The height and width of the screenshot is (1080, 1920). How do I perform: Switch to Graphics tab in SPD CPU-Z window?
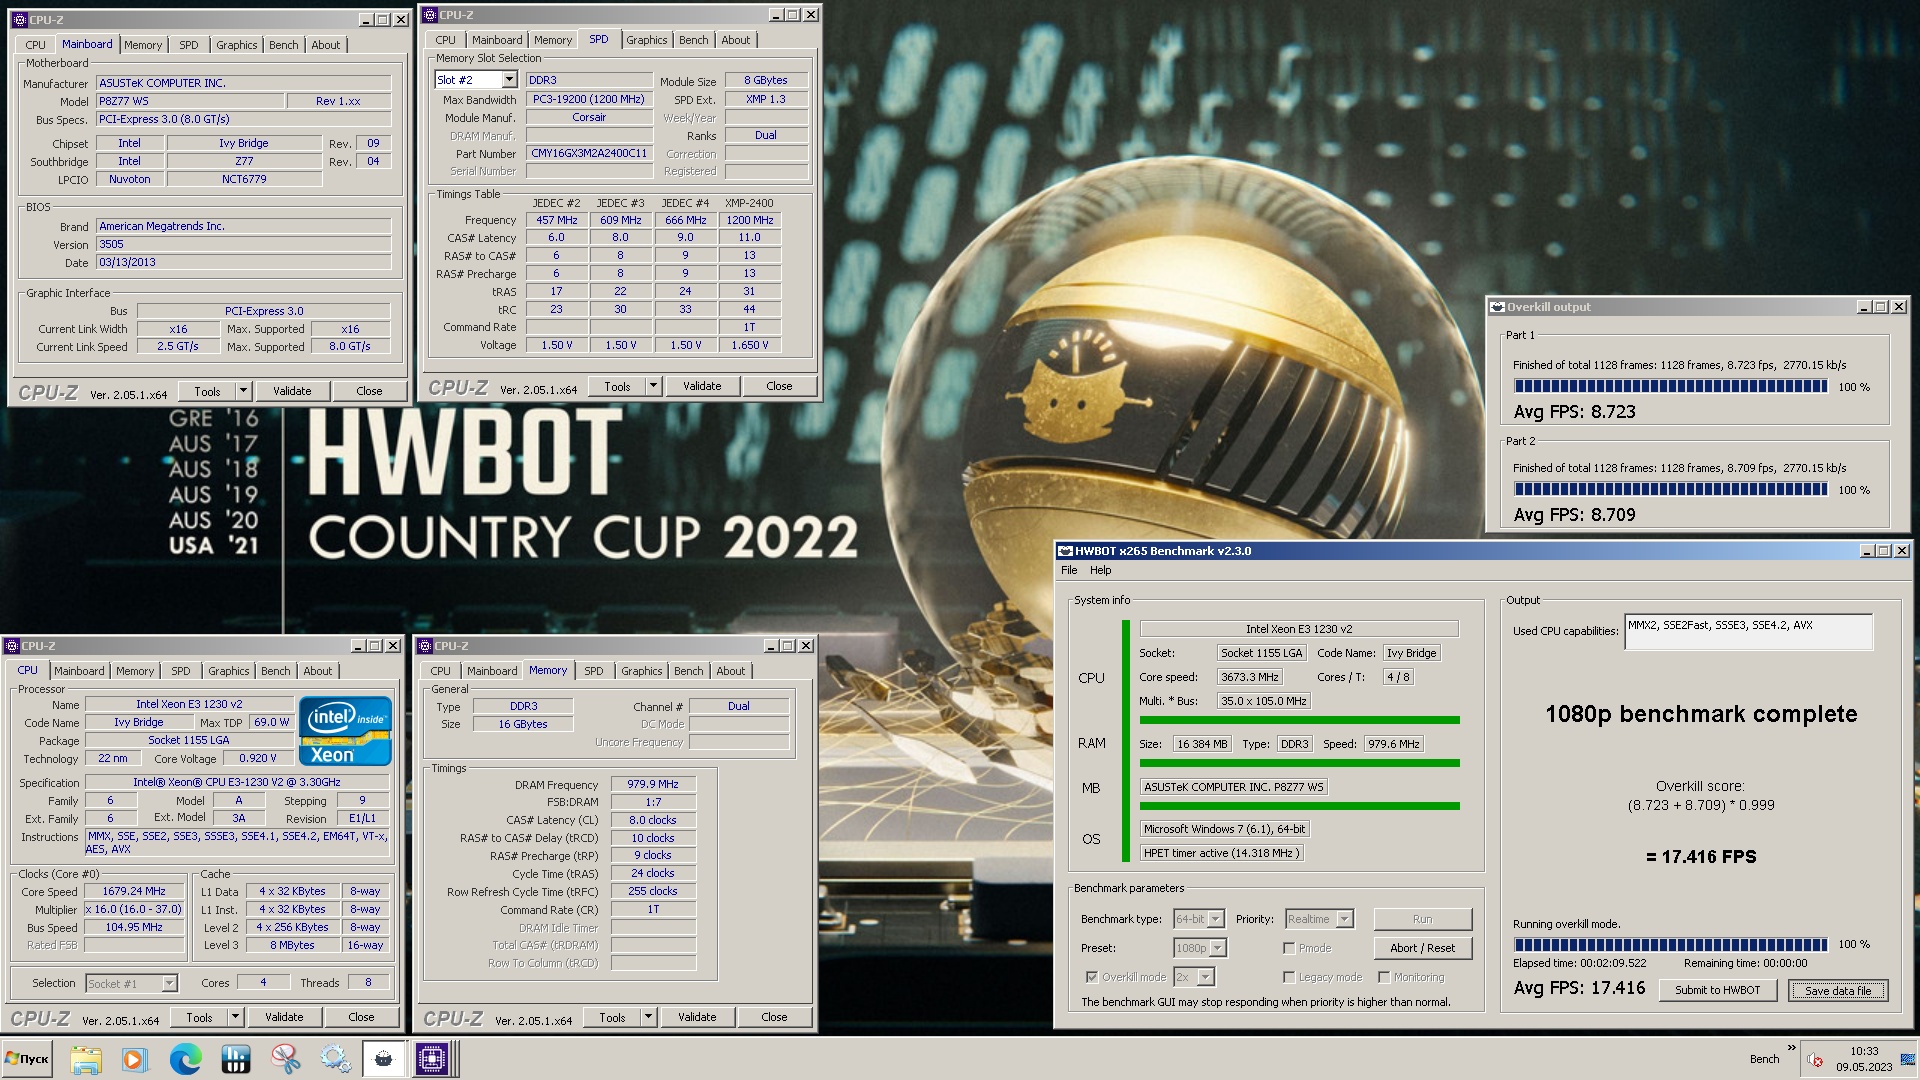647,40
